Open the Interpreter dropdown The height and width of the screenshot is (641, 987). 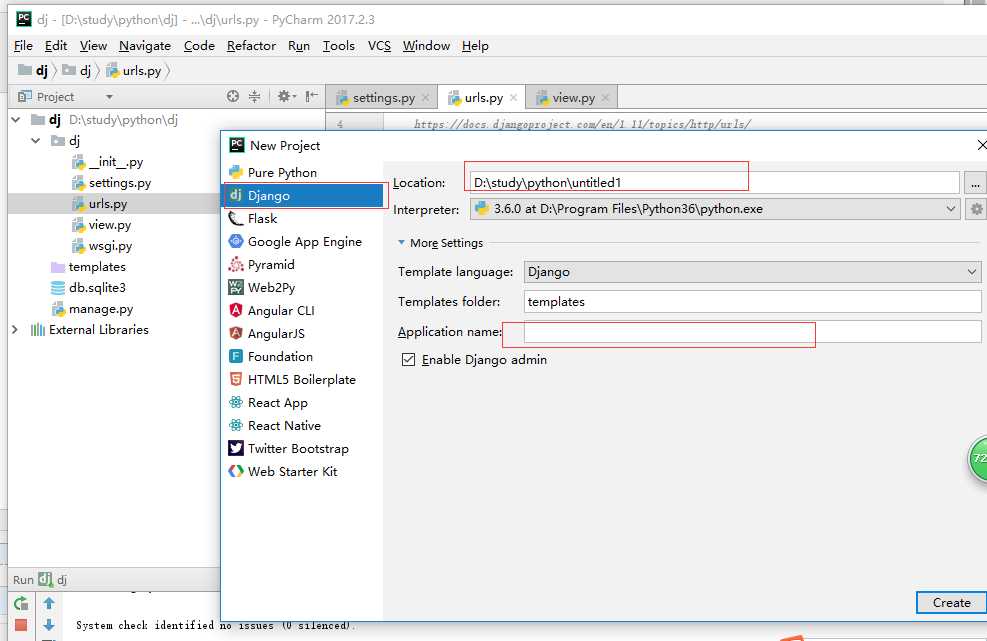click(x=951, y=209)
